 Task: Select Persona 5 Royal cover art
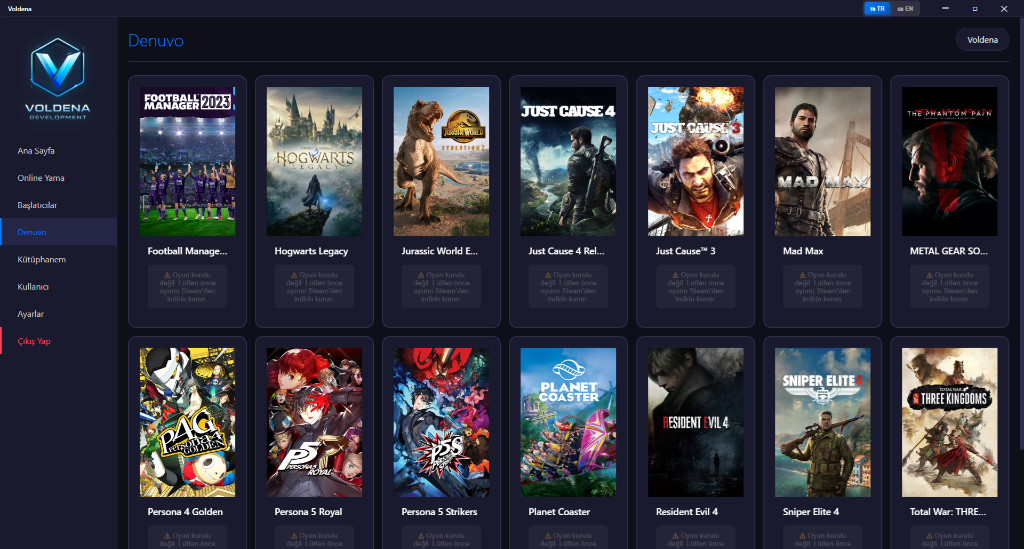tap(314, 422)
